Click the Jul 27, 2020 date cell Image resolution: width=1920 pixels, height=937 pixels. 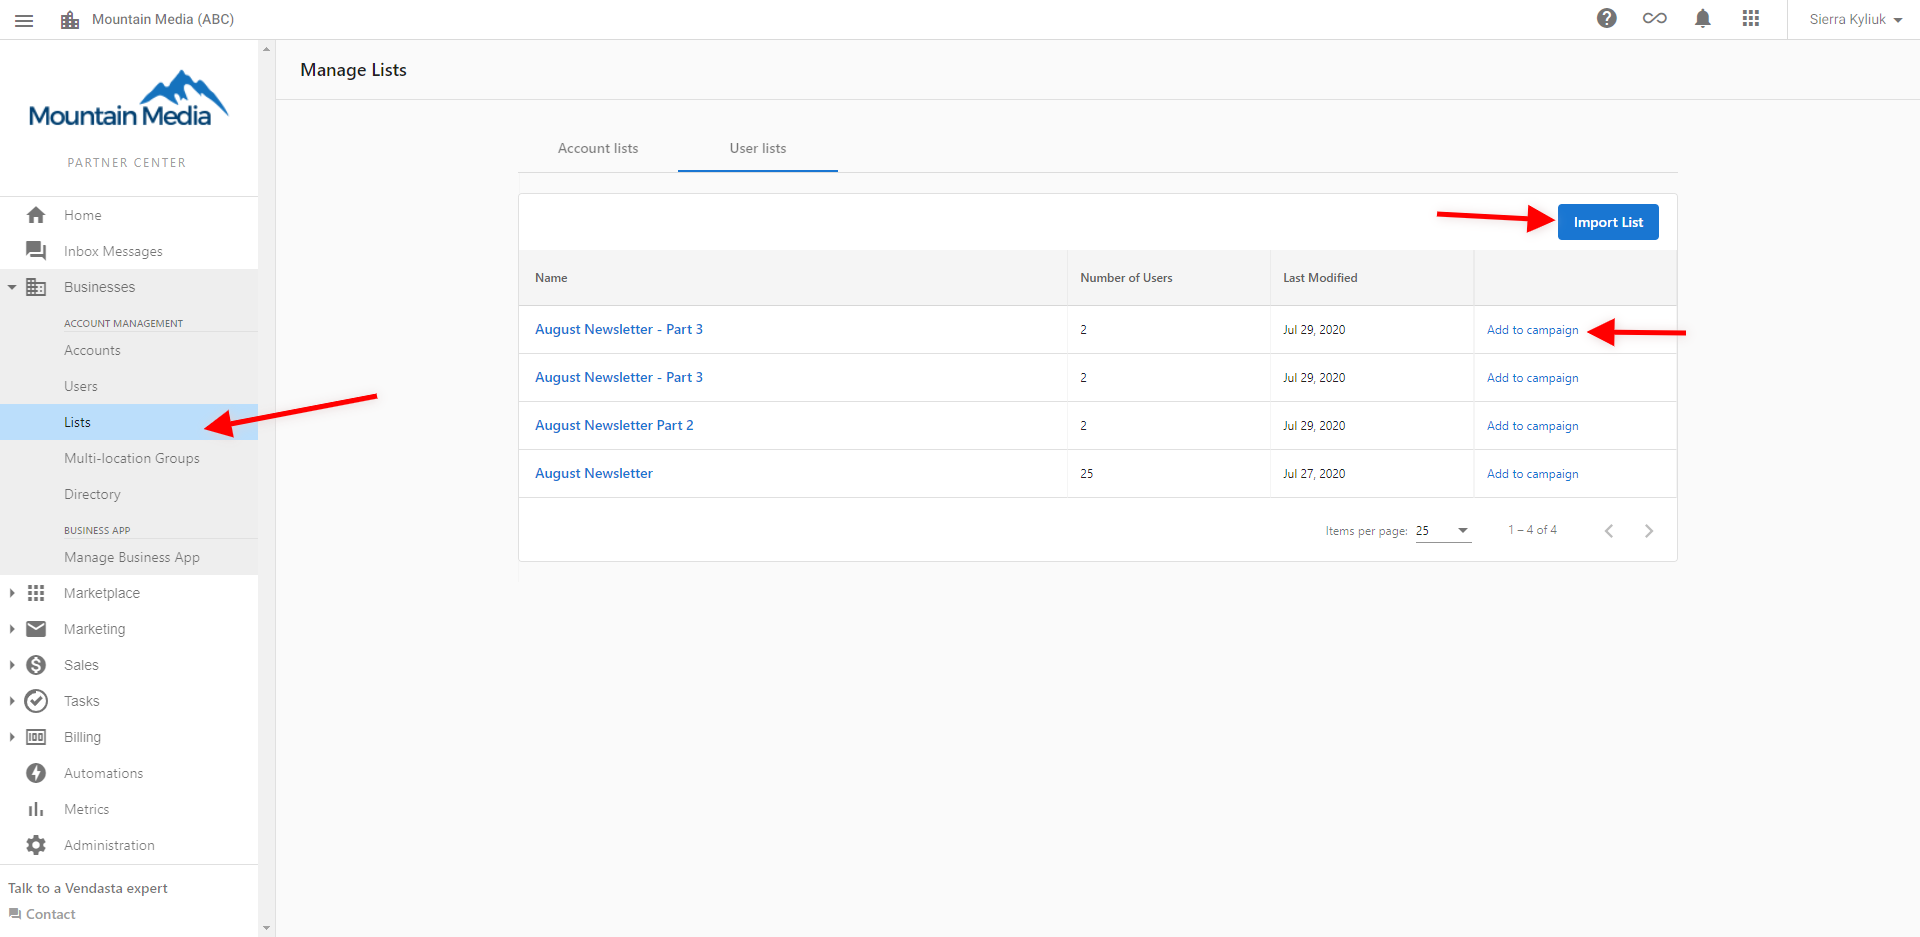click(1314, 474)
